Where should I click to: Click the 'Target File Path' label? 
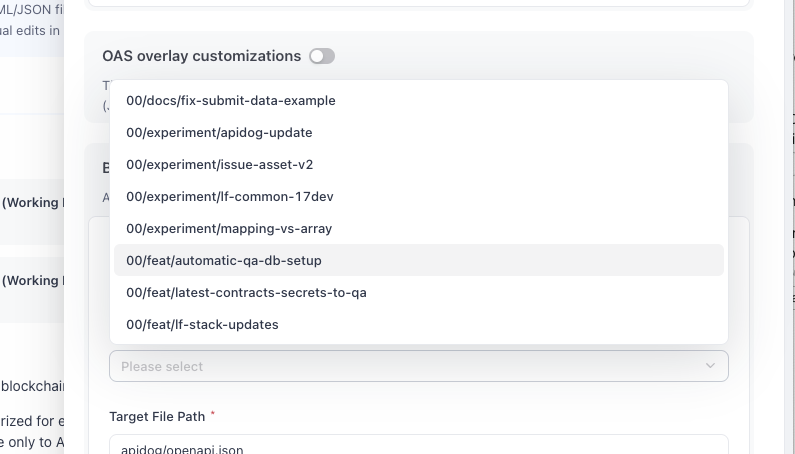(x=156, y=415)
